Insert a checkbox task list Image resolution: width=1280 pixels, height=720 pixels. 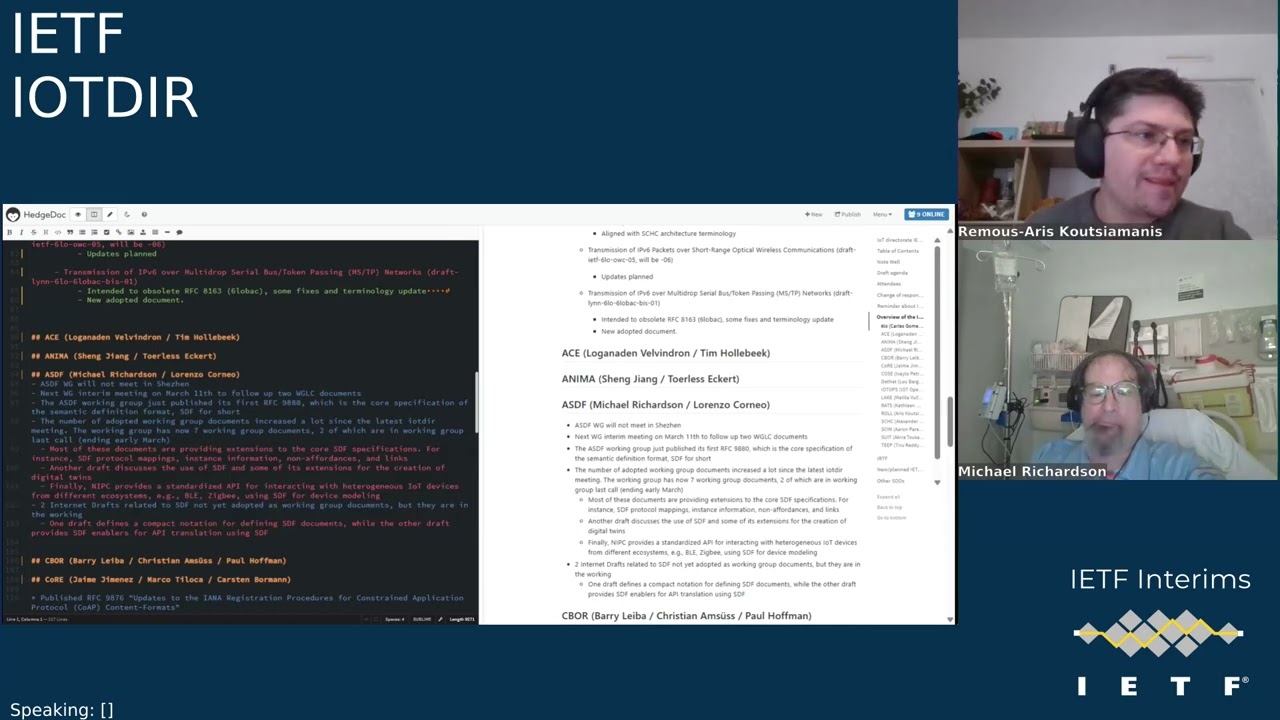tap(106, 232)
